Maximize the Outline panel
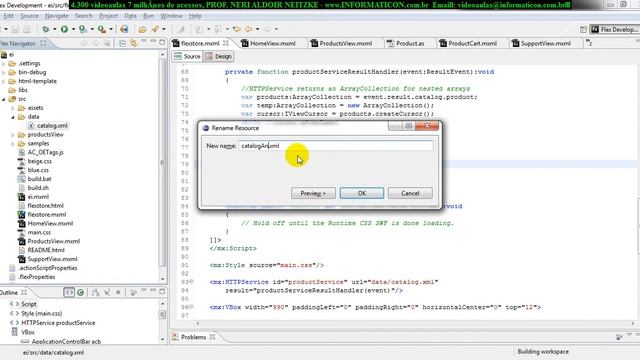 pyautogui.click(x=162, y=291)
